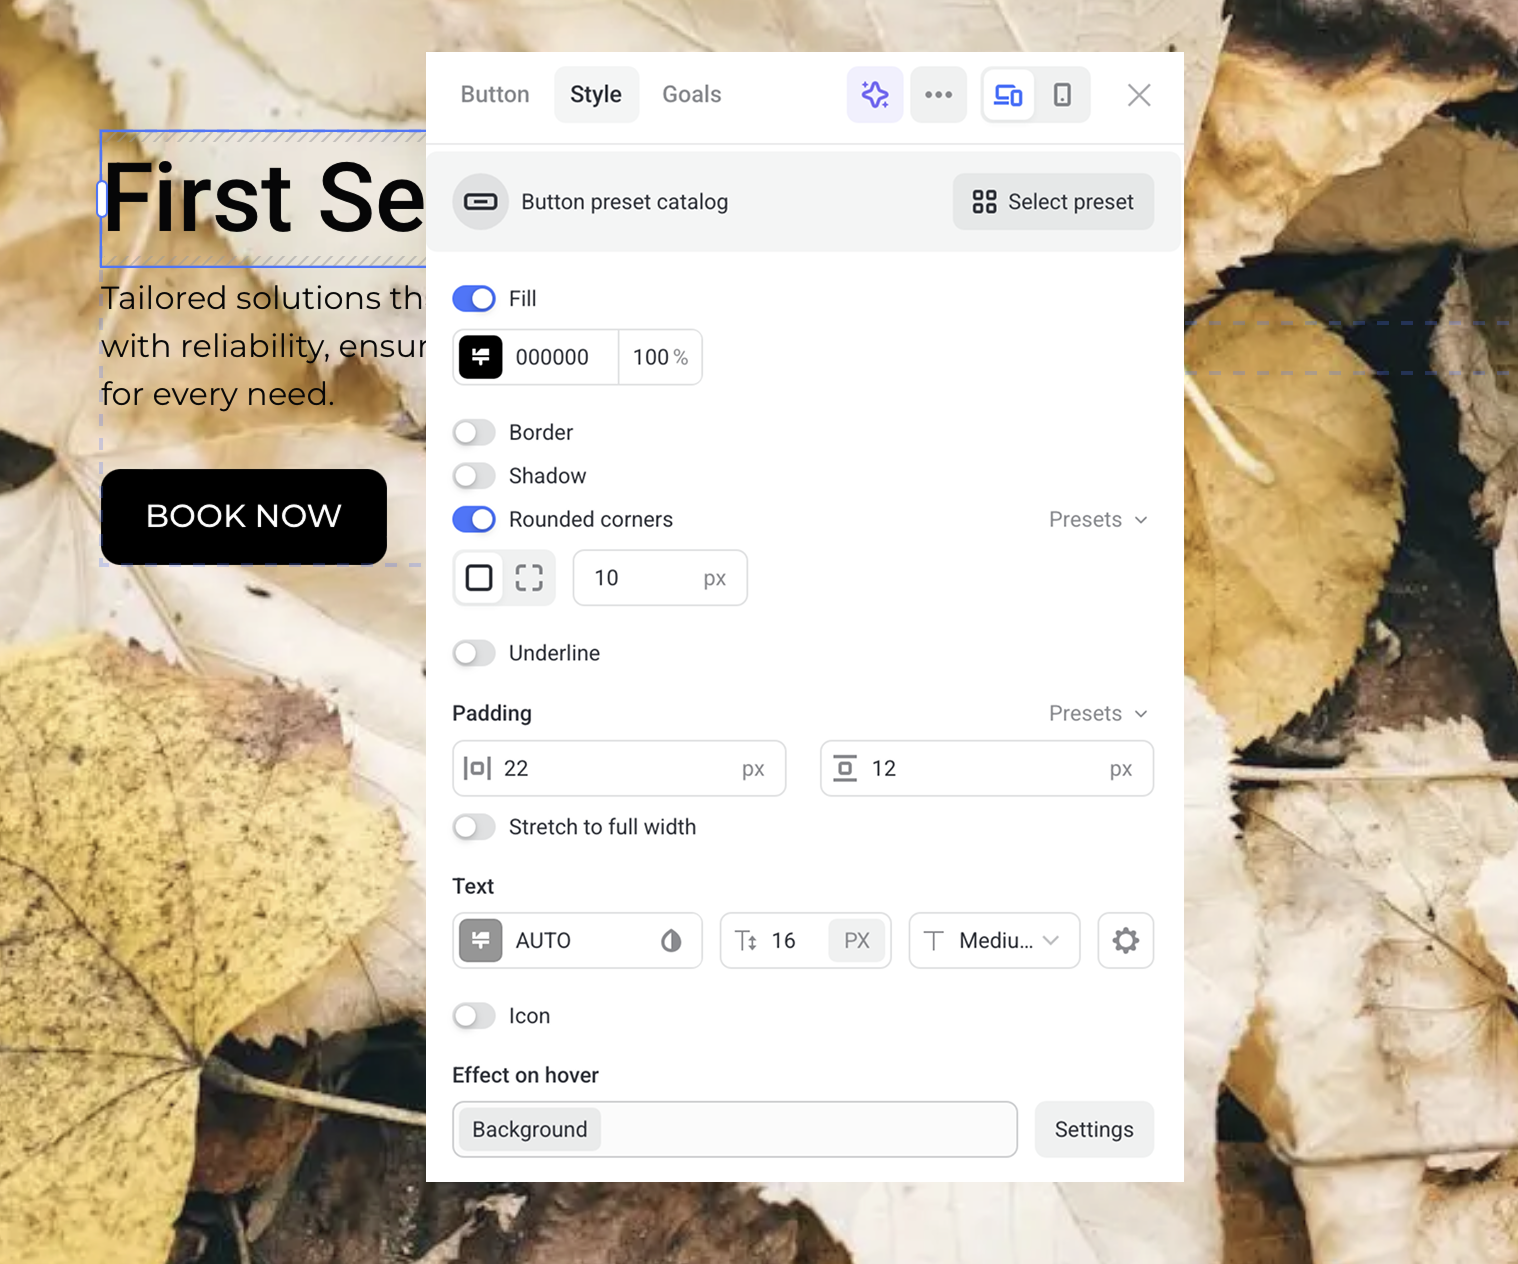This screenshot has width=1518, height=1264.
Task: Switch to the Button tab
Action: (495, 95)
